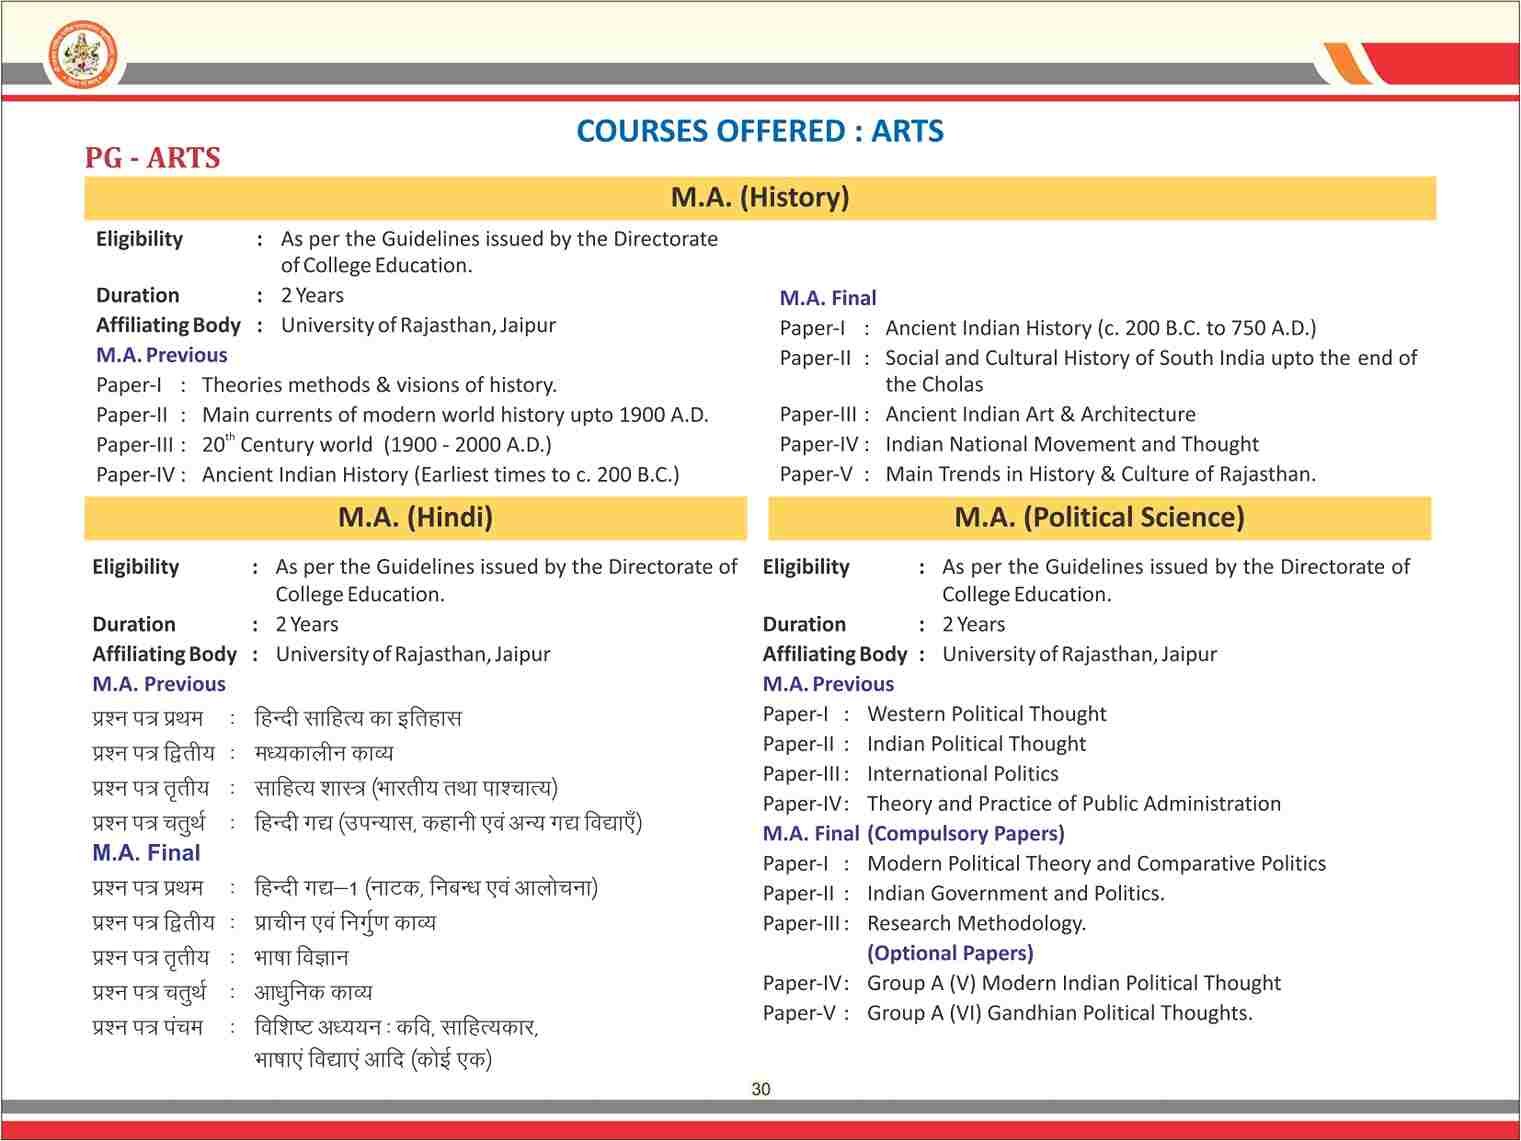This screenshot has width=1521, height=1141.
Task: Click 'Theory and Practice of Public Administration'
Action: [x=1074, y=804]
